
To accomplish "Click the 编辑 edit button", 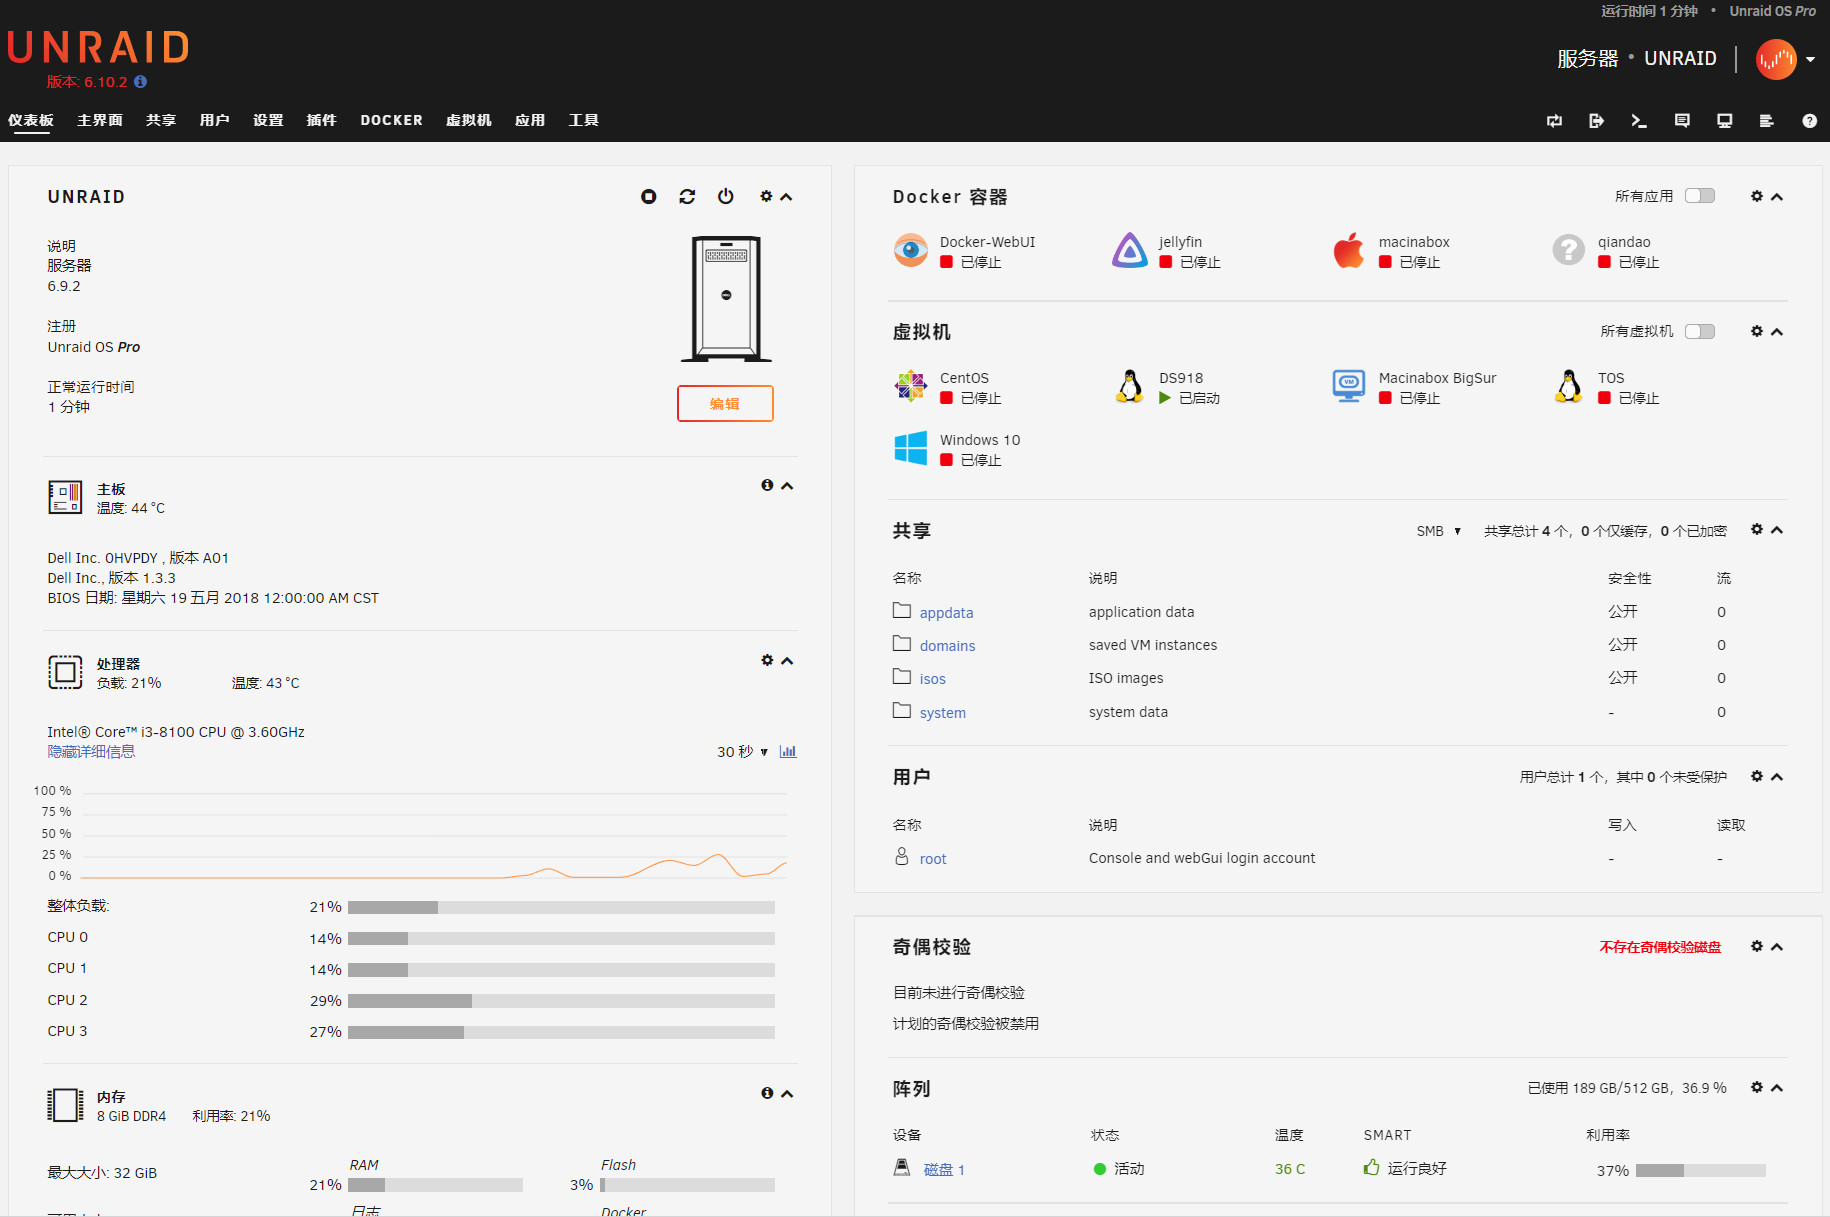I will (725, 403).
